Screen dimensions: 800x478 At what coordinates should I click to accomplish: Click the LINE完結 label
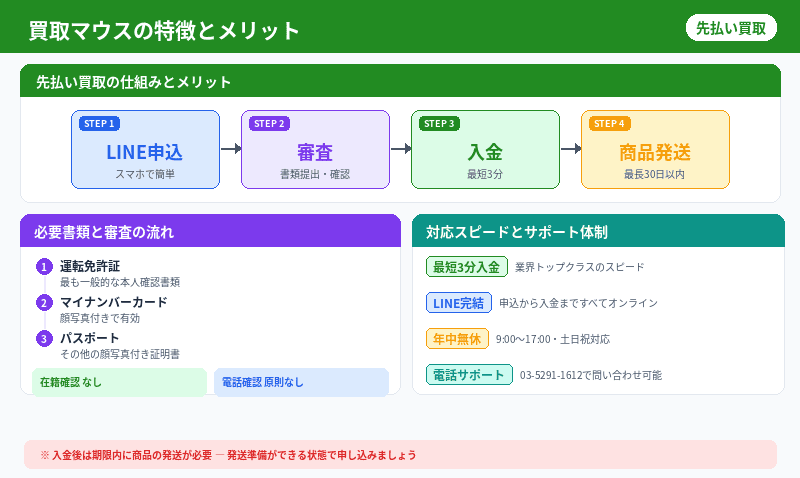click(458, 303)
